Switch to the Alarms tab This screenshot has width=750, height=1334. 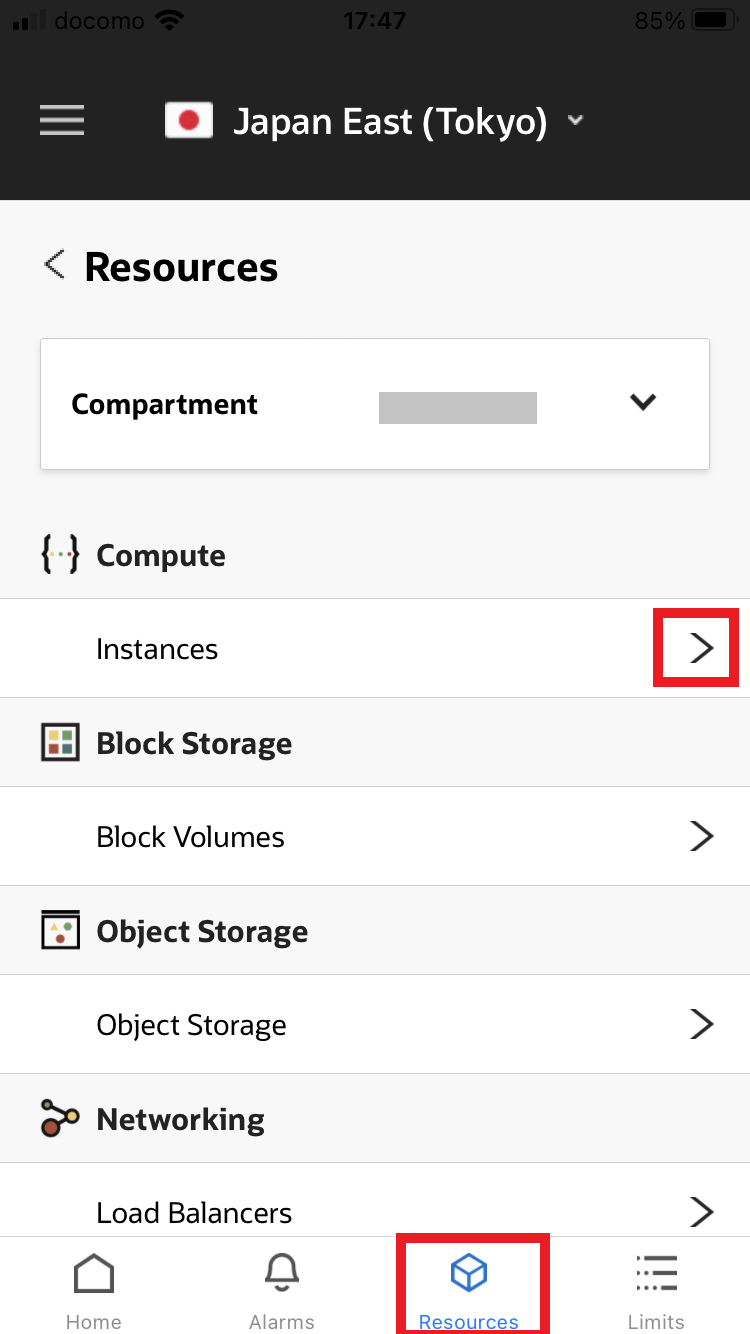[282, 1292]
